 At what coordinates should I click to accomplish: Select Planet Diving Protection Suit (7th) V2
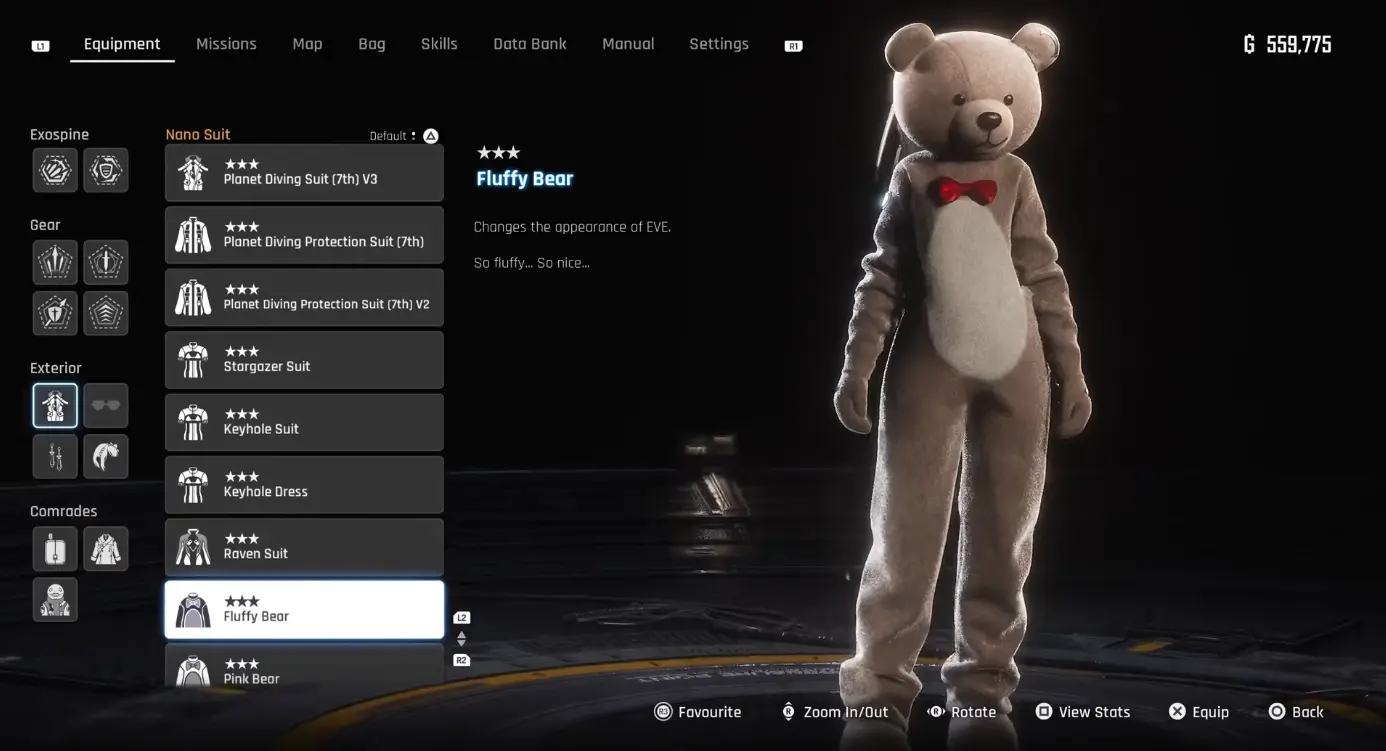pyautogui.click(x=304, y=298)
